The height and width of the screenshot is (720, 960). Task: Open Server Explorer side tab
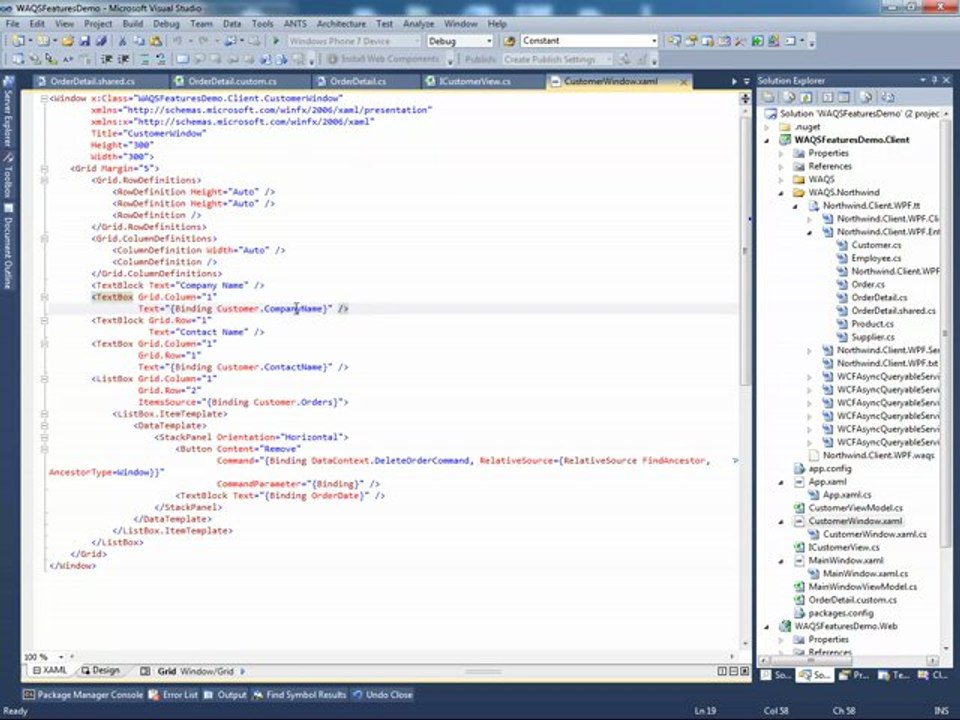coord(8,111)
